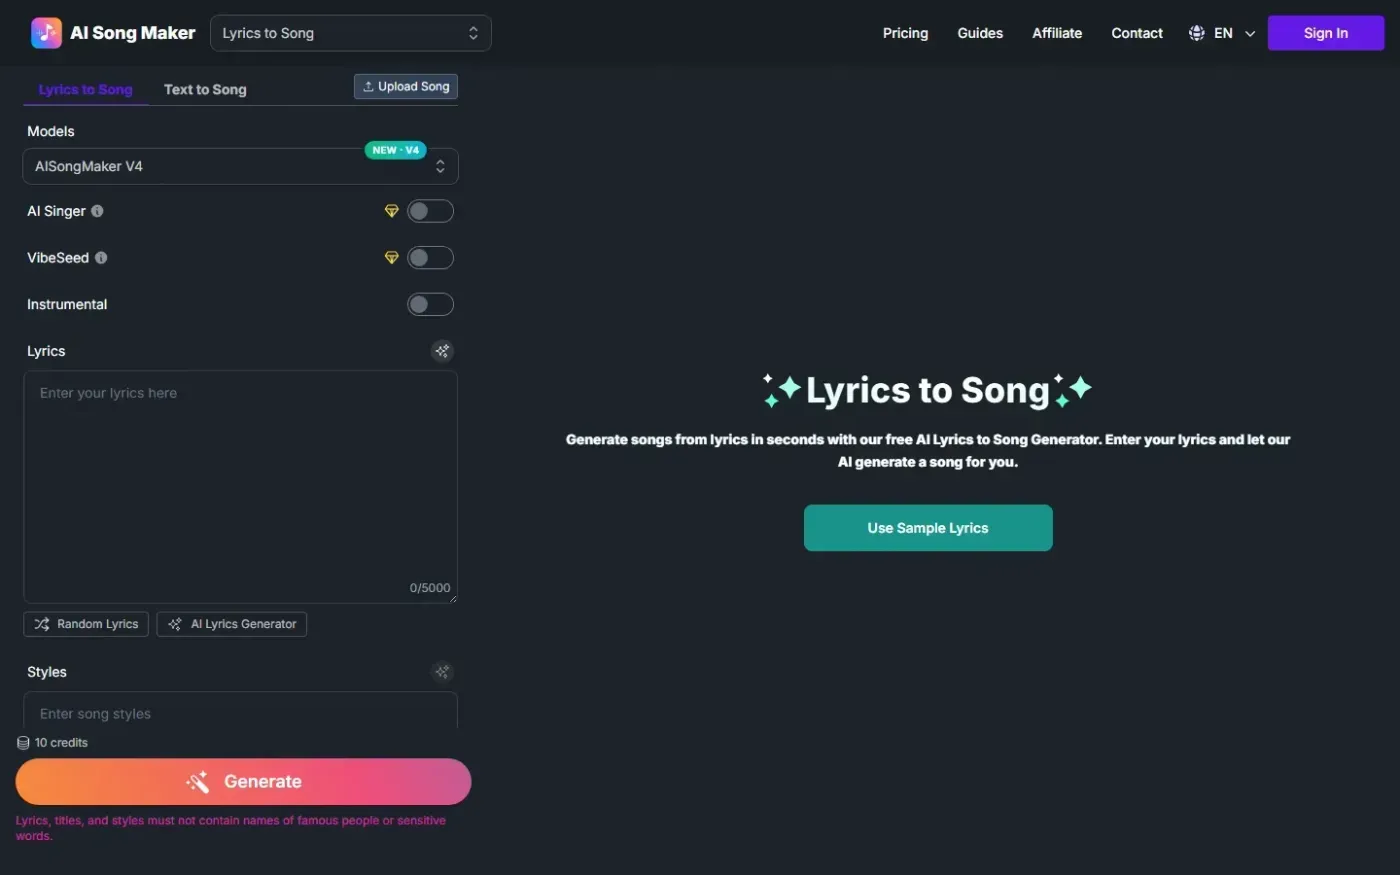1400x875 pixels.
Task: Click the Lyrics to Song heading
Action: tap(928, 391)
